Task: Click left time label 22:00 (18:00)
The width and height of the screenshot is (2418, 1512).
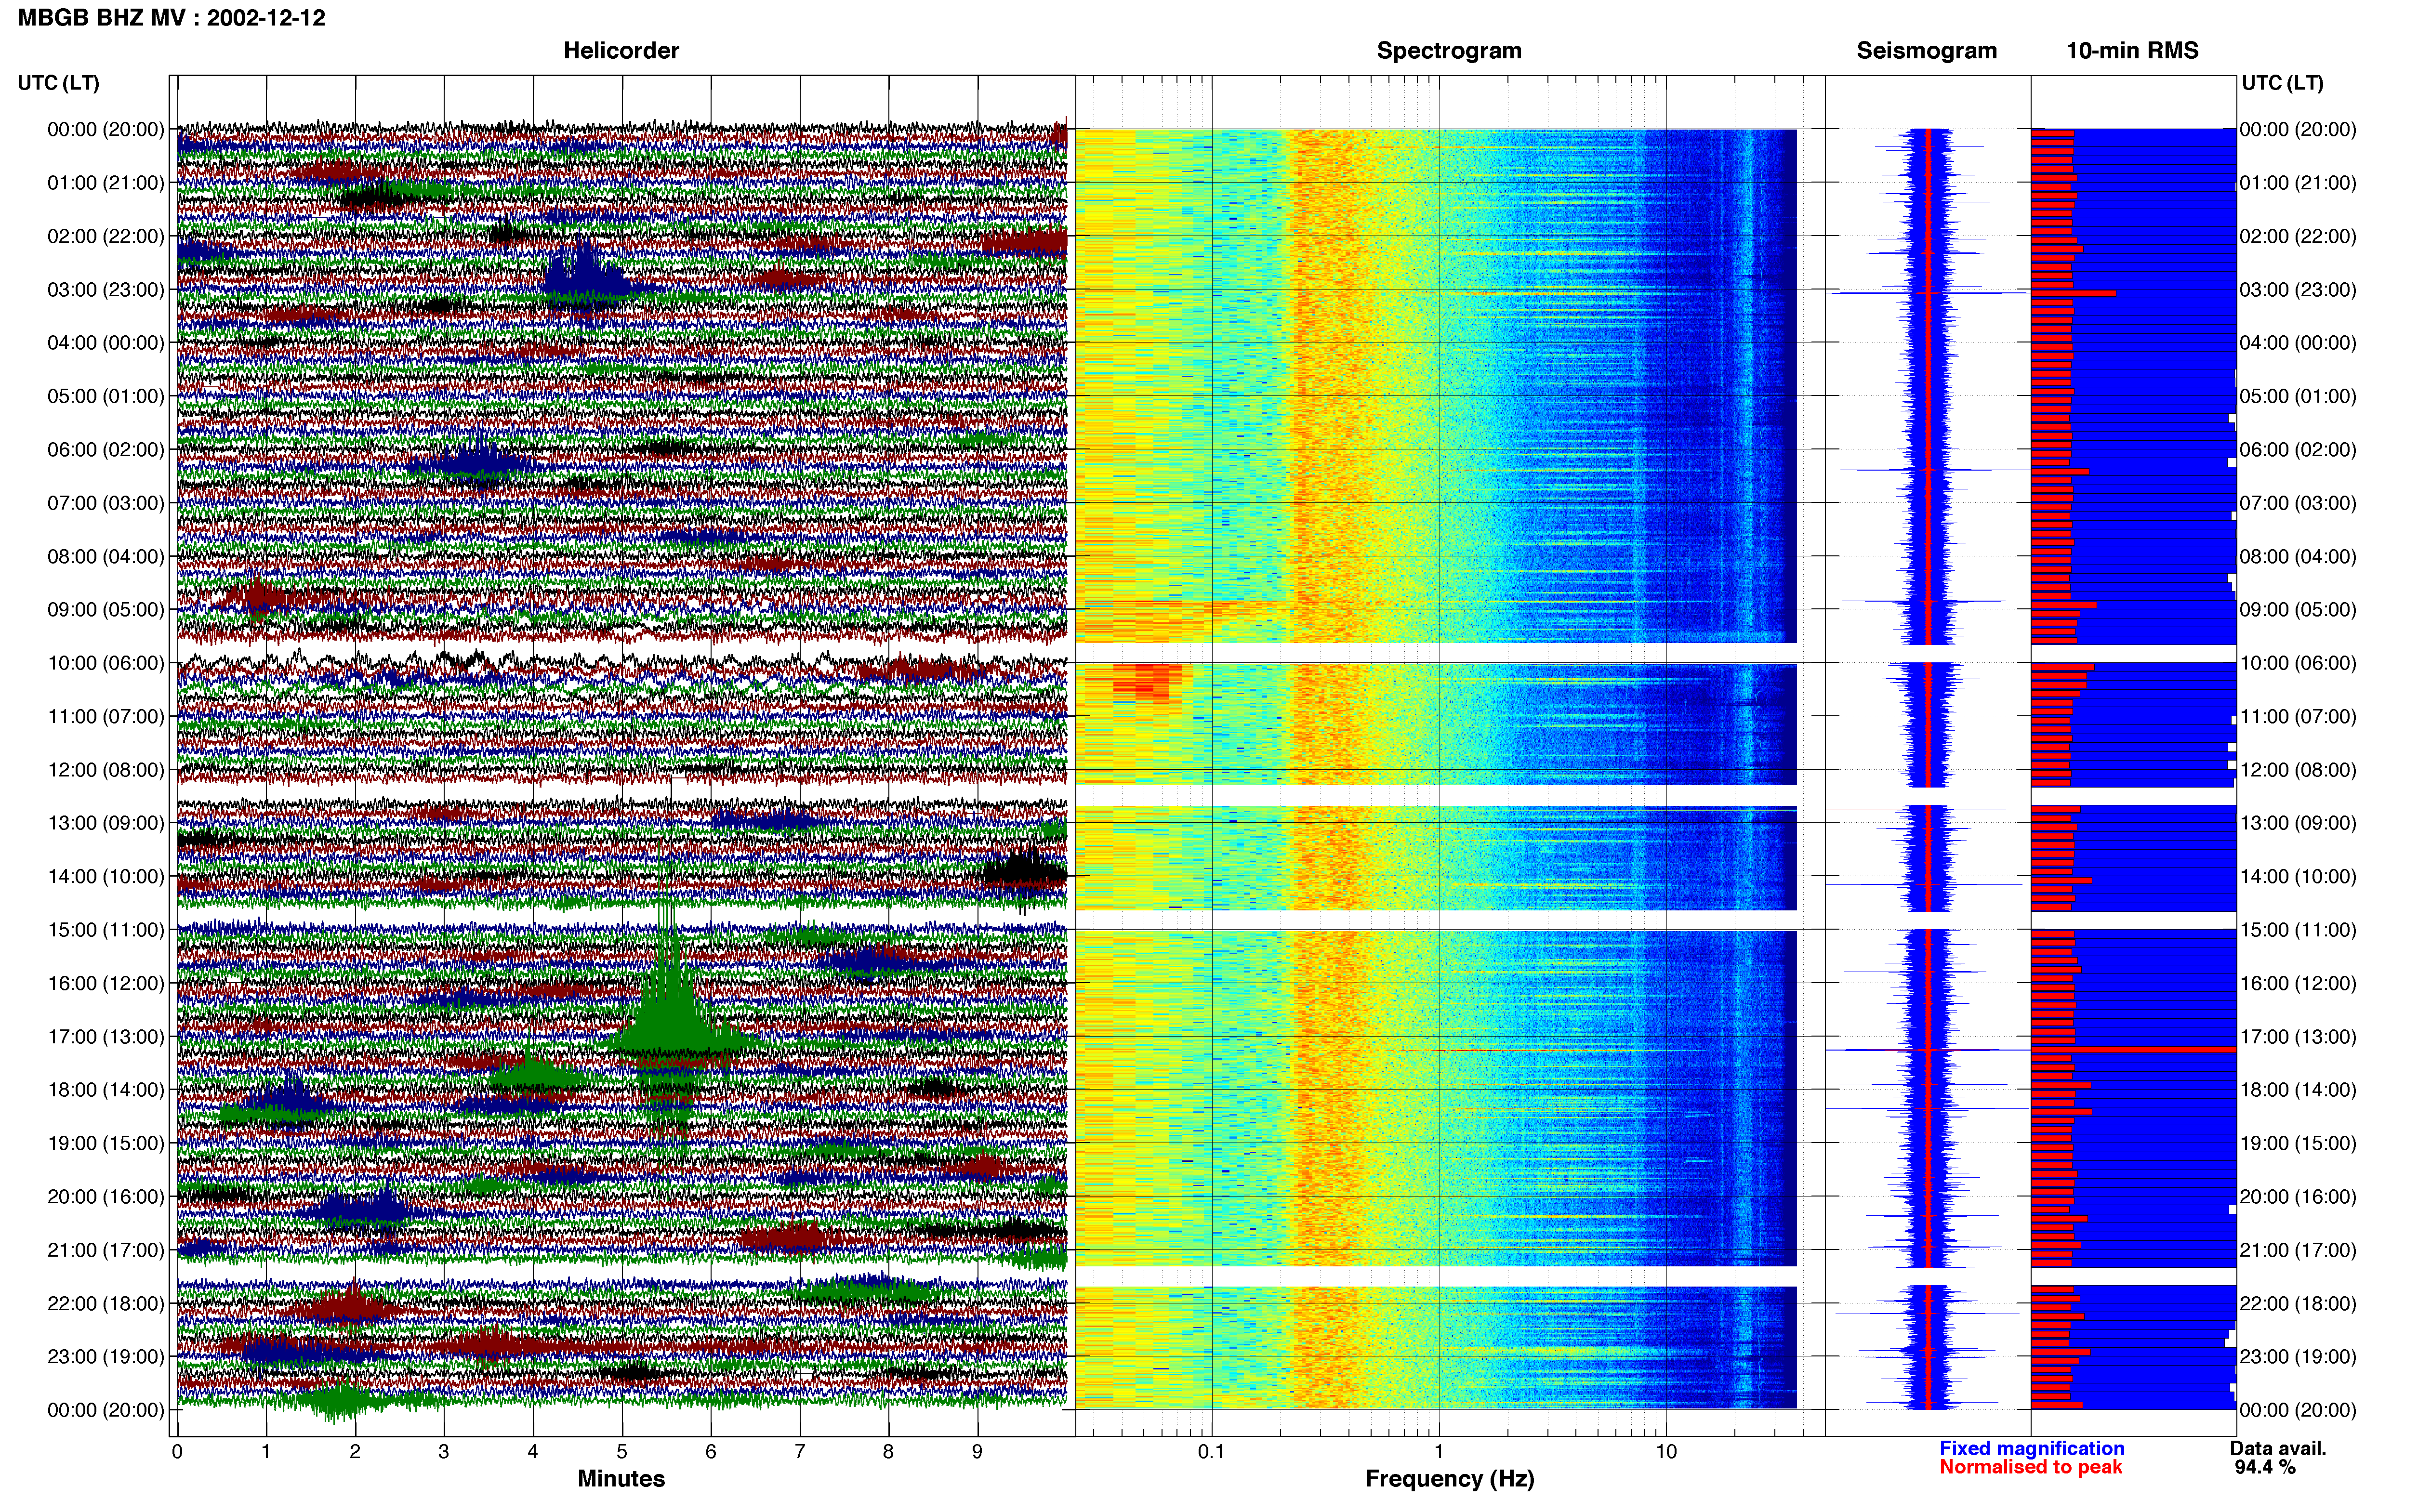Action: 106,1304
